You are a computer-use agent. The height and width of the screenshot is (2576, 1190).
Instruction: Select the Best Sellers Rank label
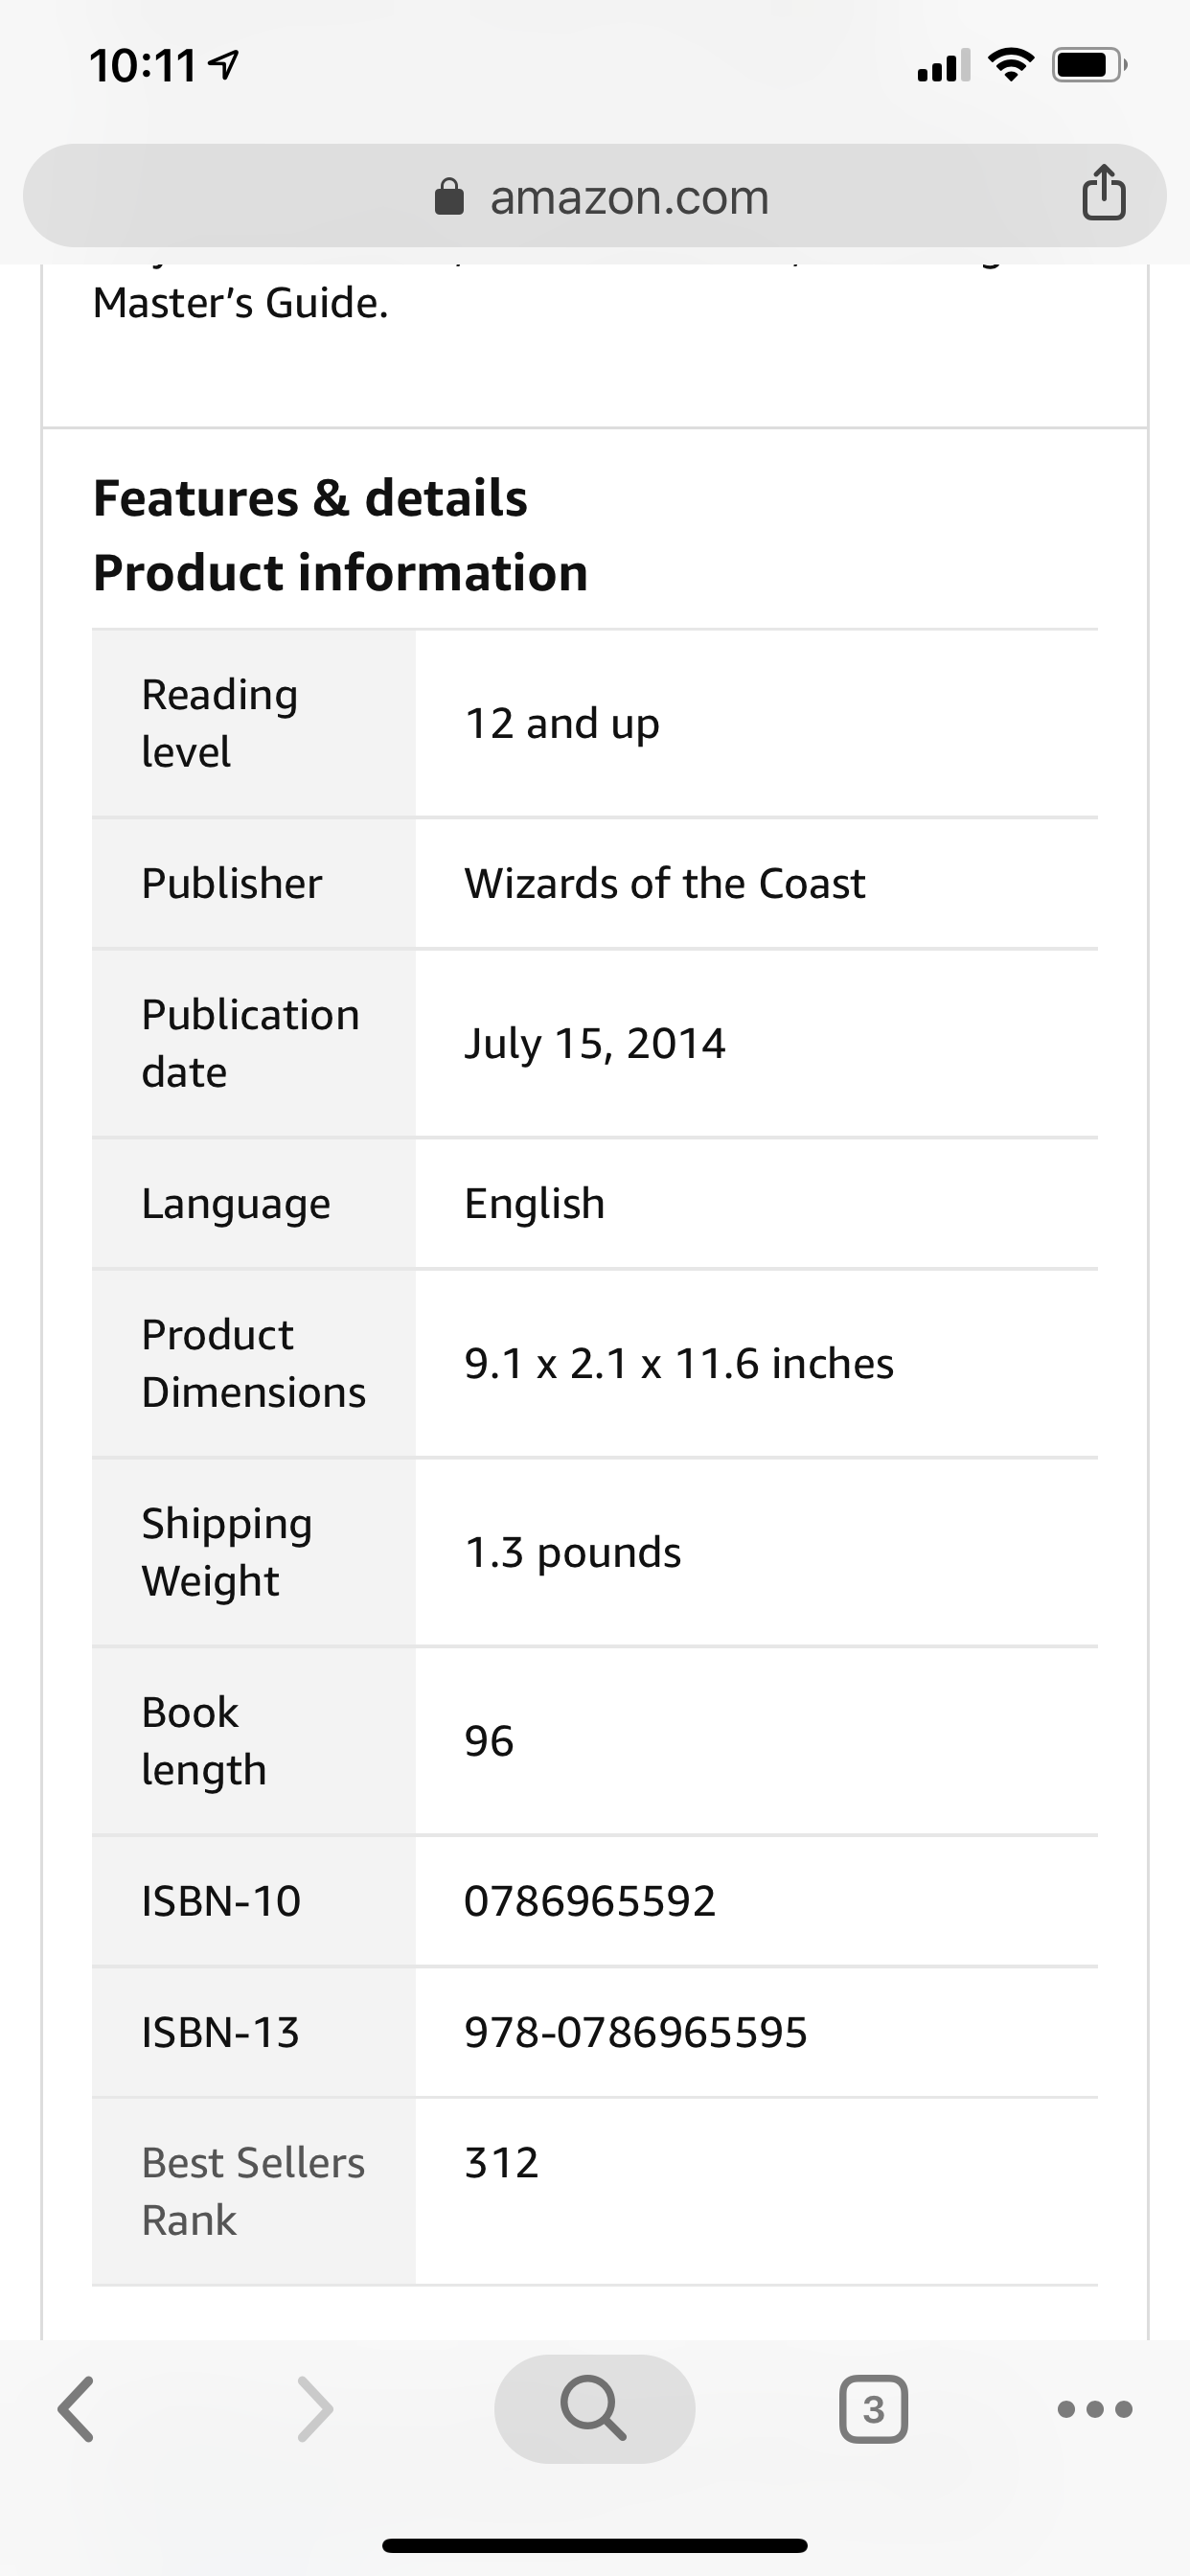pos(253,2191)
